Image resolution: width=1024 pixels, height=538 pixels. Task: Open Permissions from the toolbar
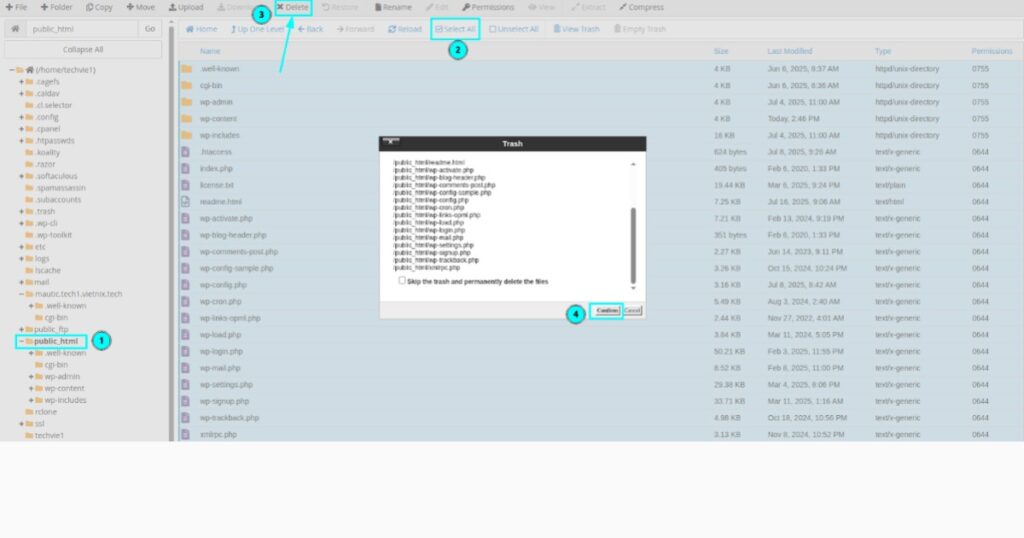[487, 7]
